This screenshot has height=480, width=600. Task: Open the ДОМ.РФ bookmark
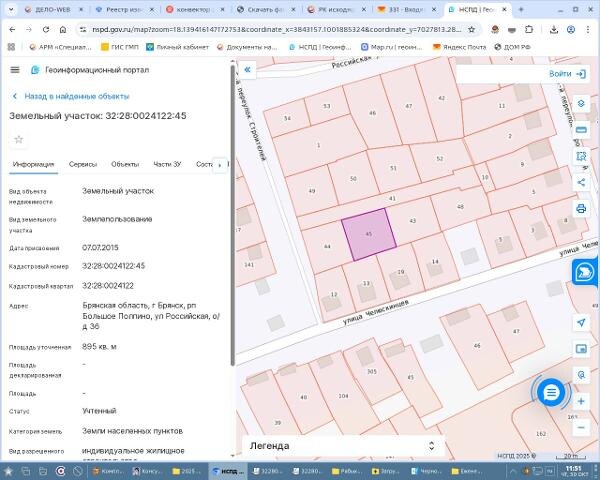click(x=512, y=47)
